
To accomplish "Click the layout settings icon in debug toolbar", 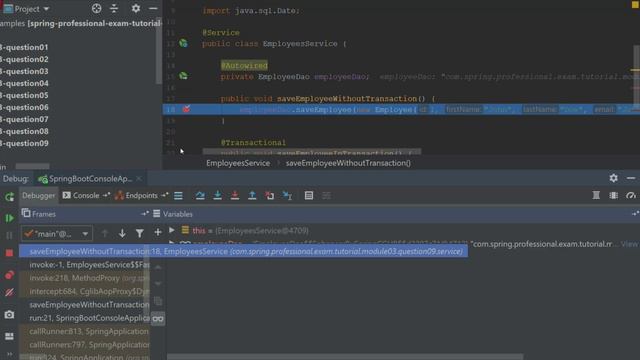I will [x=613, y=196].
